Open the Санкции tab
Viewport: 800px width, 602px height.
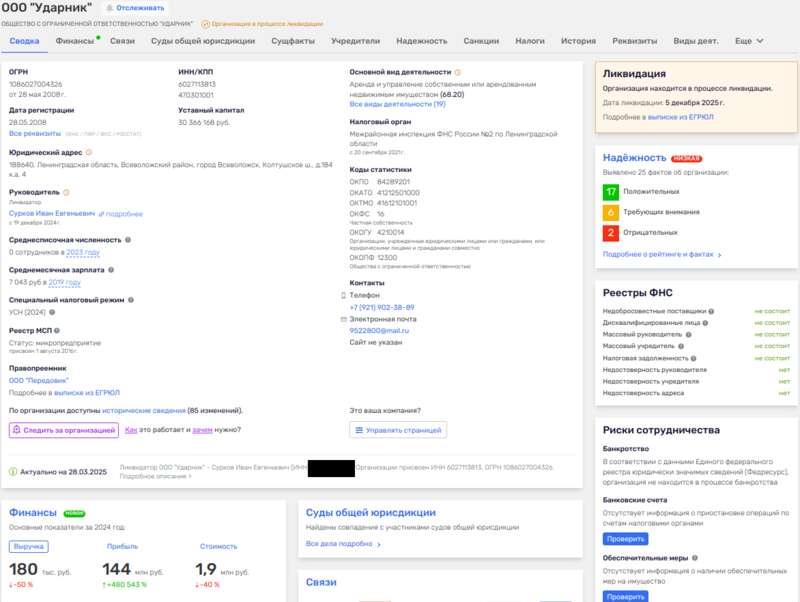pos(481,41)
